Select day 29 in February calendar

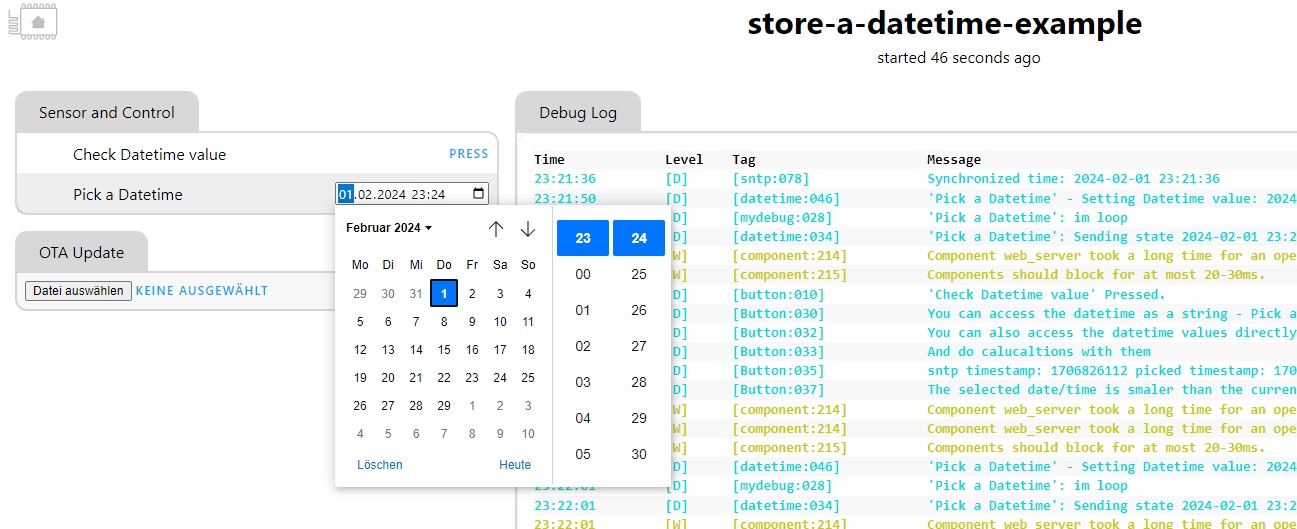point(444,406)
